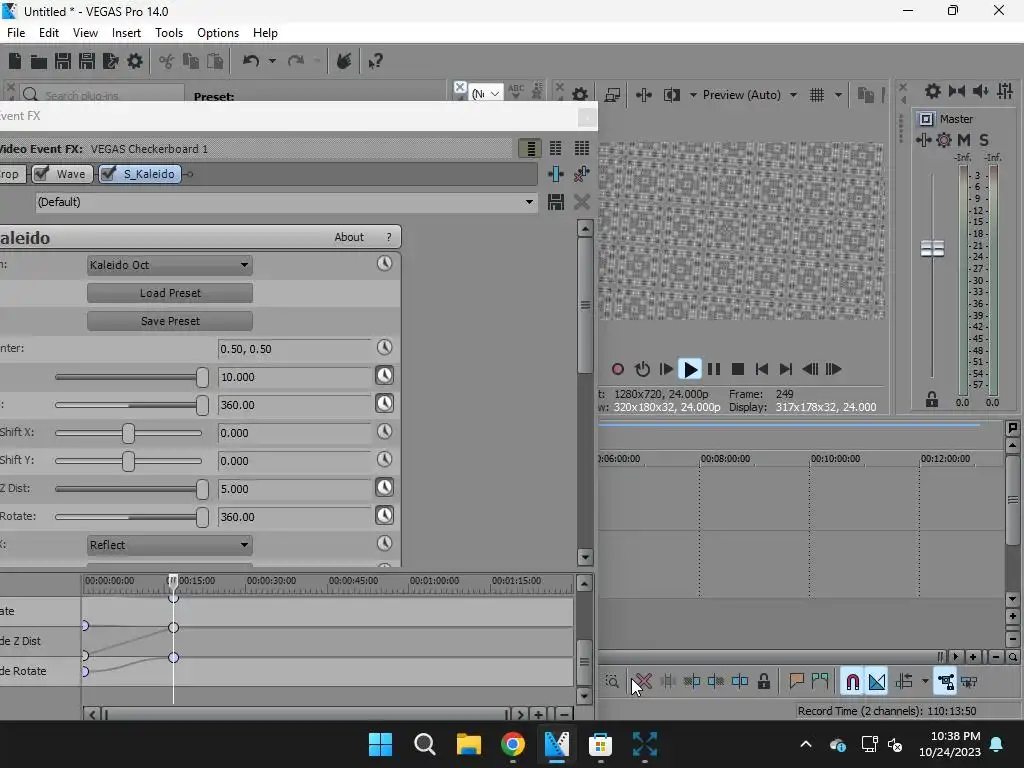The width and height of the screenshot is (1024, 768).
Task: Open the Tools menu
Action: (x=168, y=33)
